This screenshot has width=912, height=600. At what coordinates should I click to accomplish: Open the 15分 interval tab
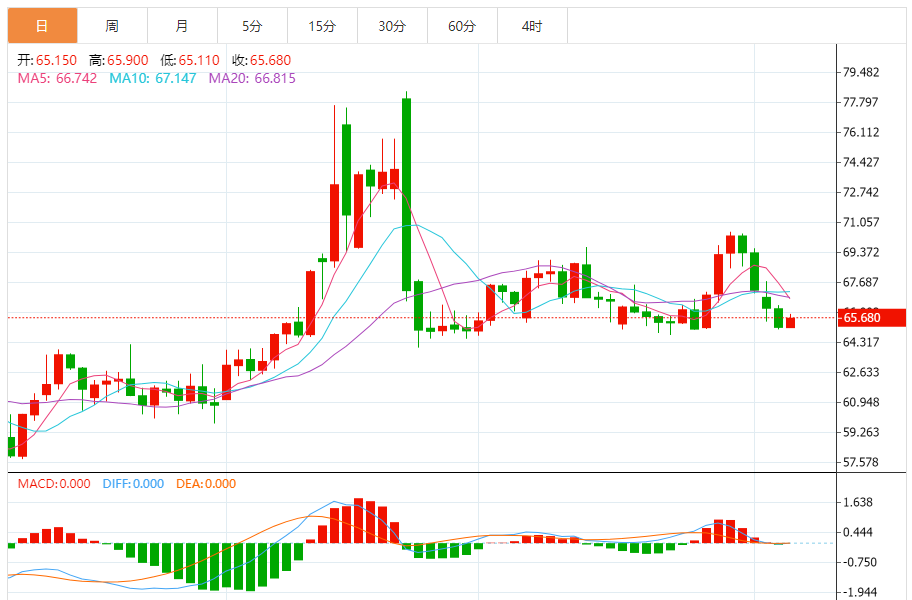click(322, 26)
